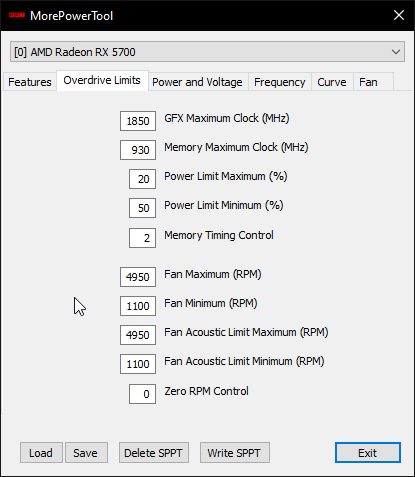Click the GFX Maximum Clock (MHz) label
This screenshot has width=415, height=477.
point(227,118)
